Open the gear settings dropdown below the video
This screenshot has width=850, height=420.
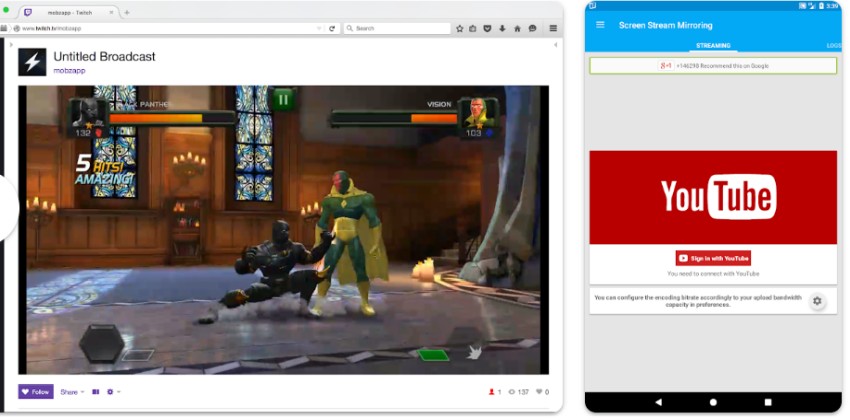point(113,392)
